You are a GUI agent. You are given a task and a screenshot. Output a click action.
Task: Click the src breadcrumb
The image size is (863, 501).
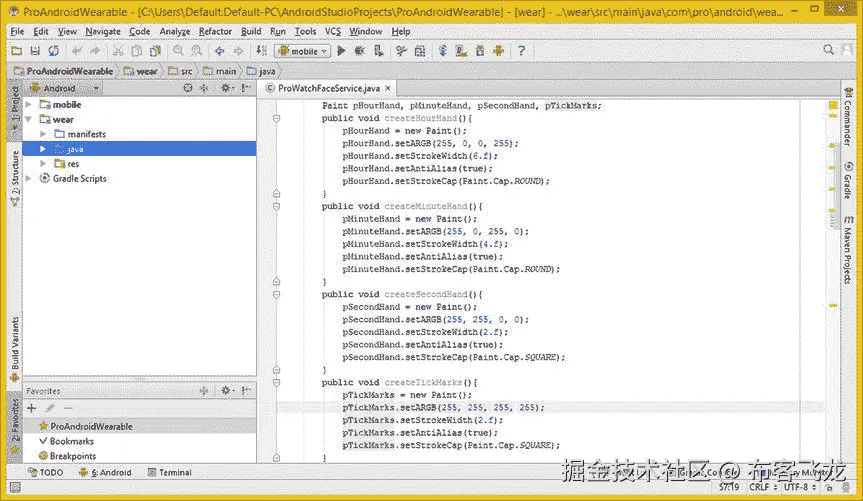[181, 72]
